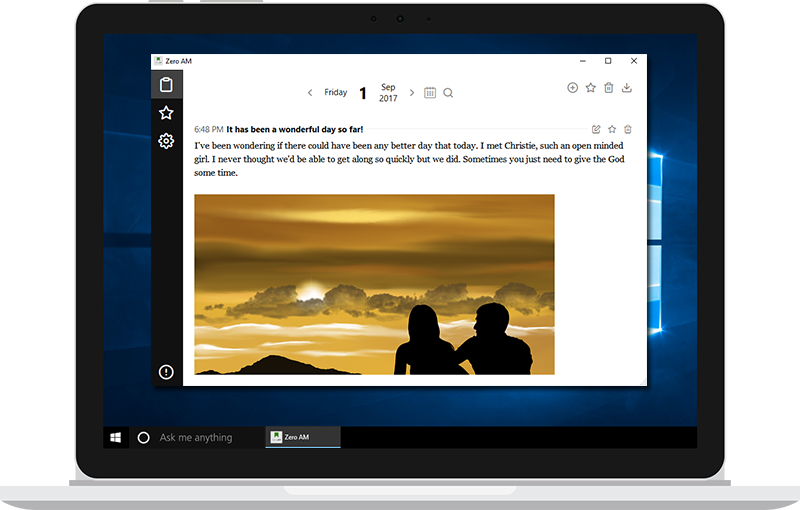Open the favorites star in sidebar
800x510 pixels.
pyautogui.click(x=166, y=113)
